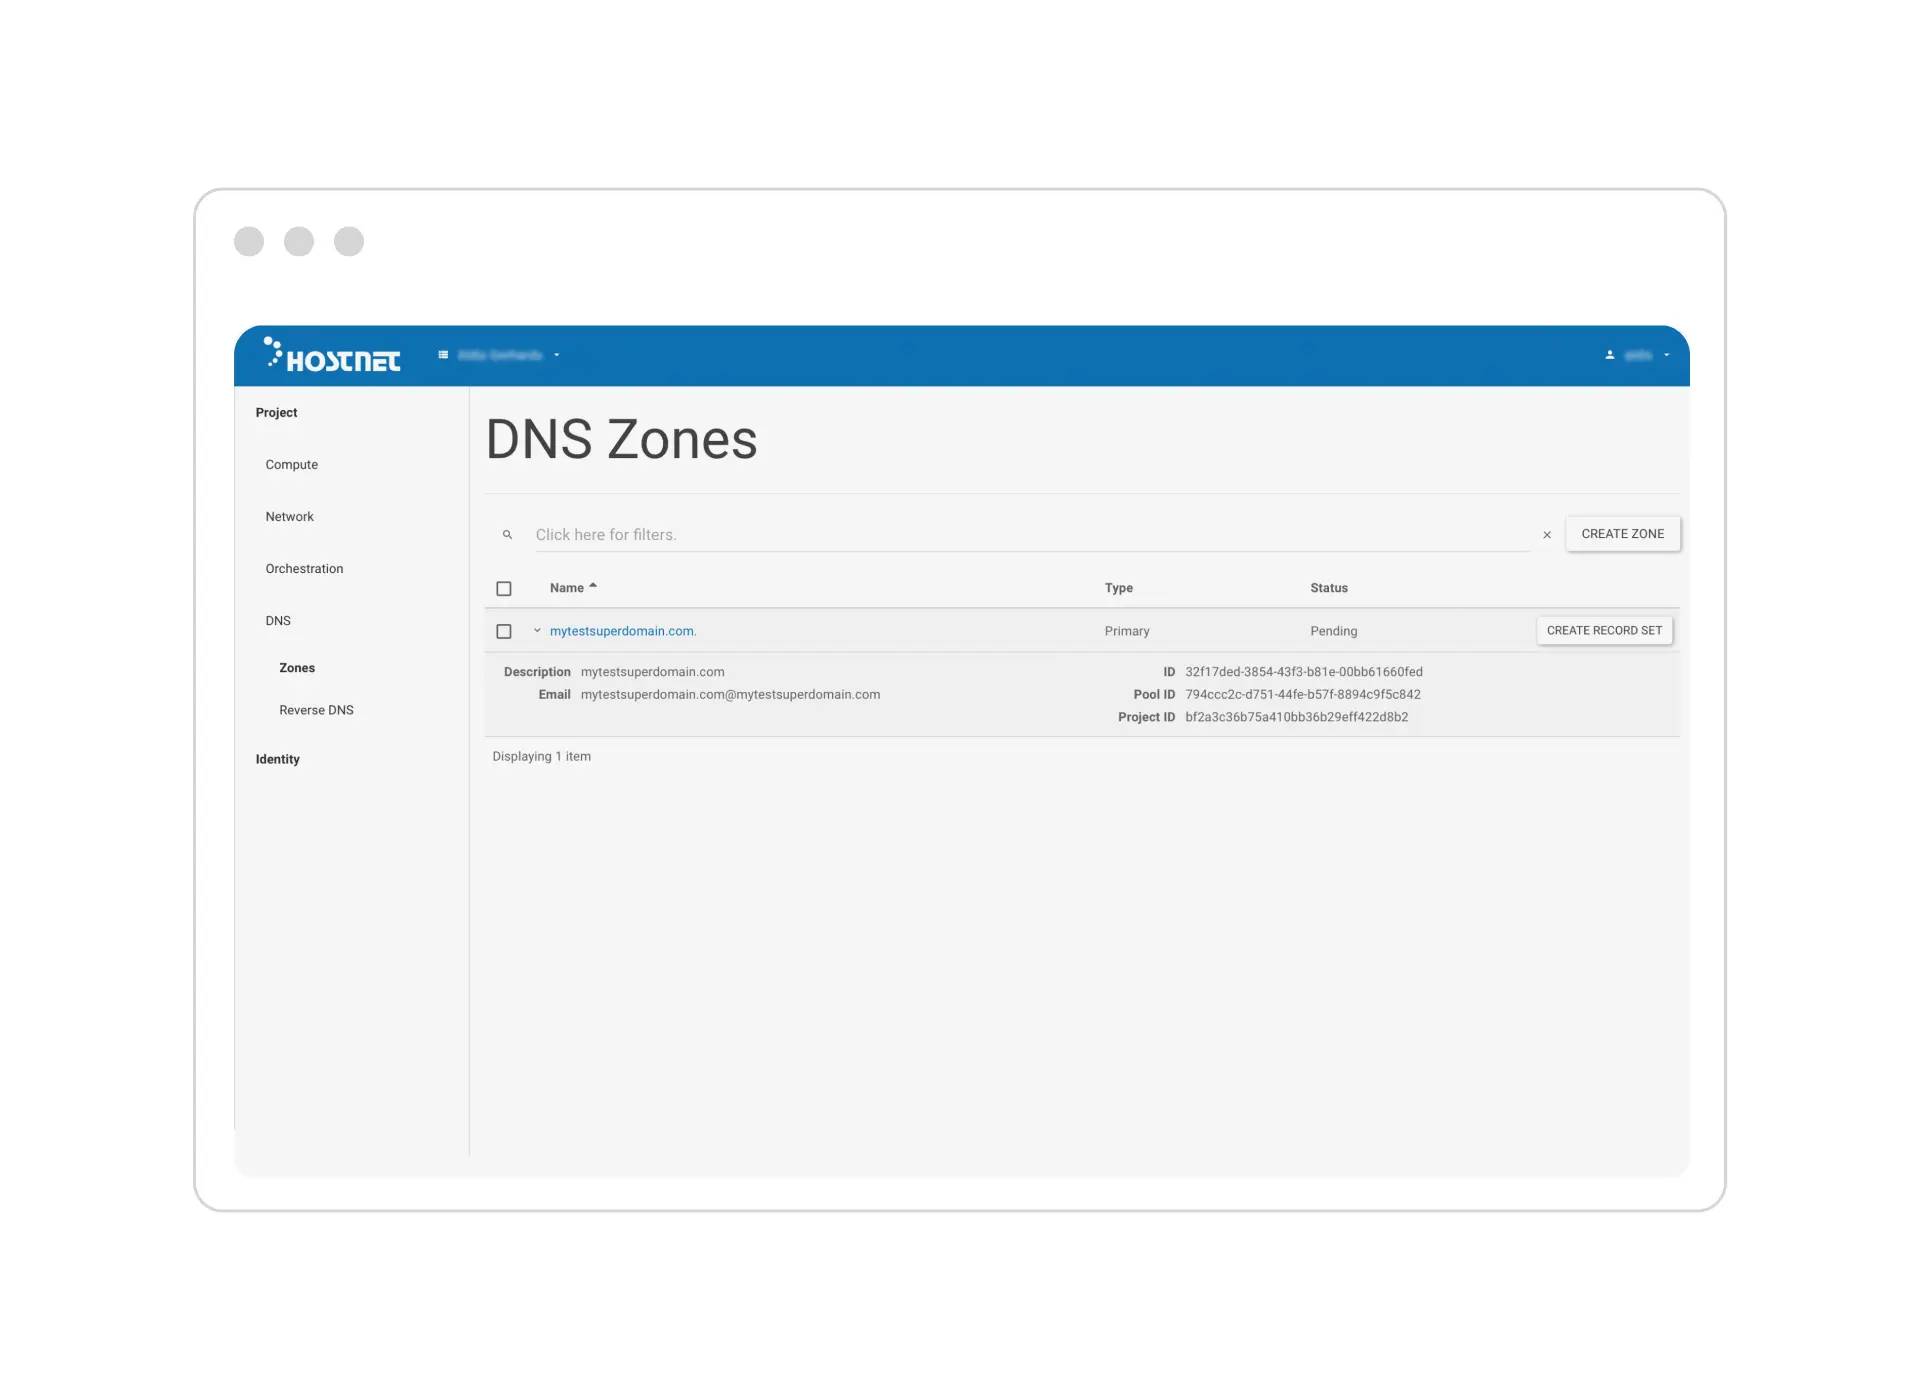Toggle the DNS sidebar menu
Image resolution: width=1920 pixels, height=1400 pixels.
(x=278, y=620)
